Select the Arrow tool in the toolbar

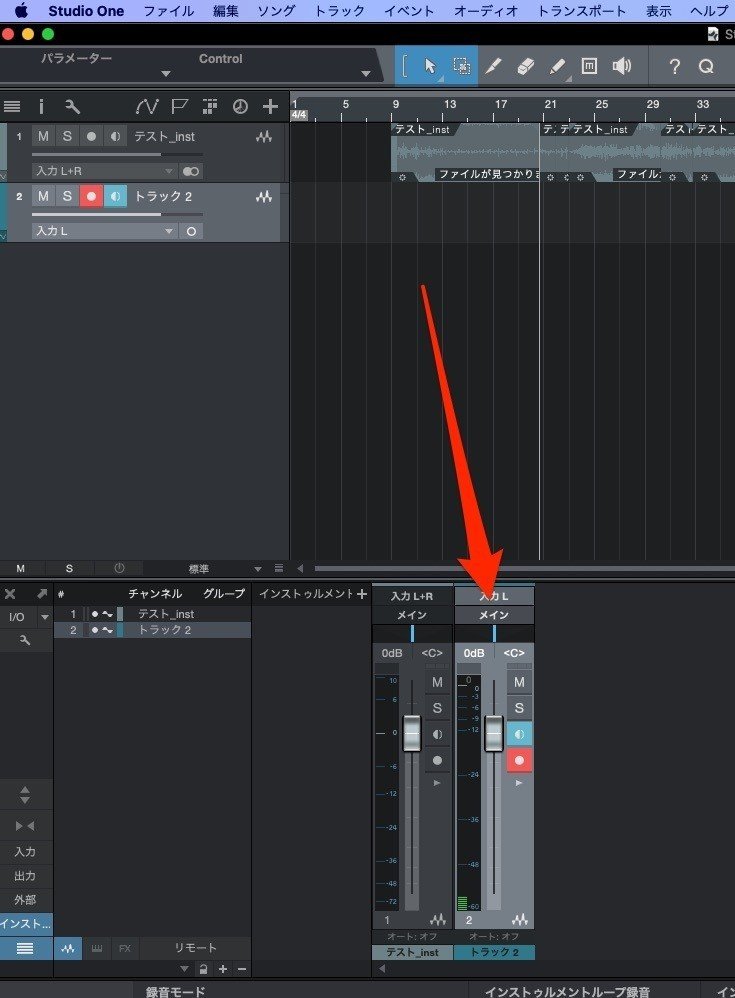click(430, 66)
